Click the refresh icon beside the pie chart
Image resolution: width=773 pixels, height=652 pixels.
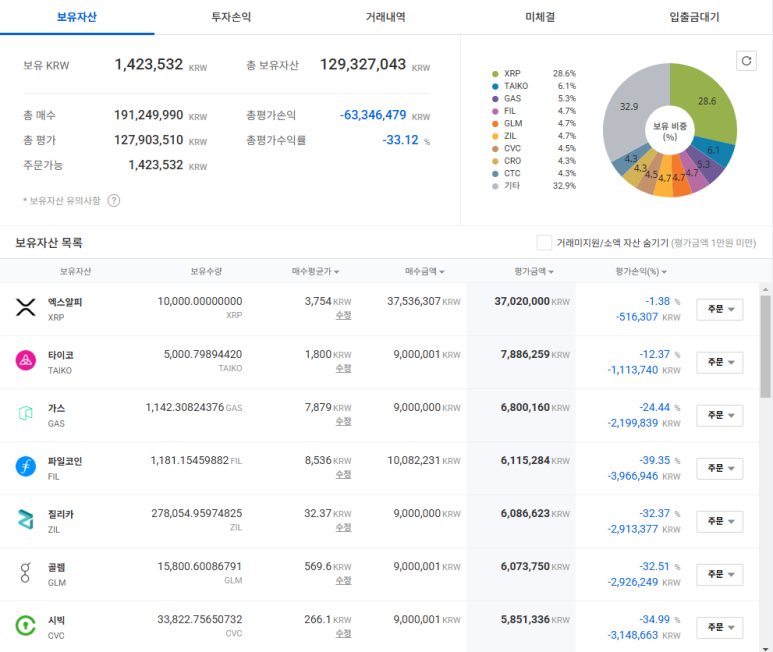coord(746,61)
